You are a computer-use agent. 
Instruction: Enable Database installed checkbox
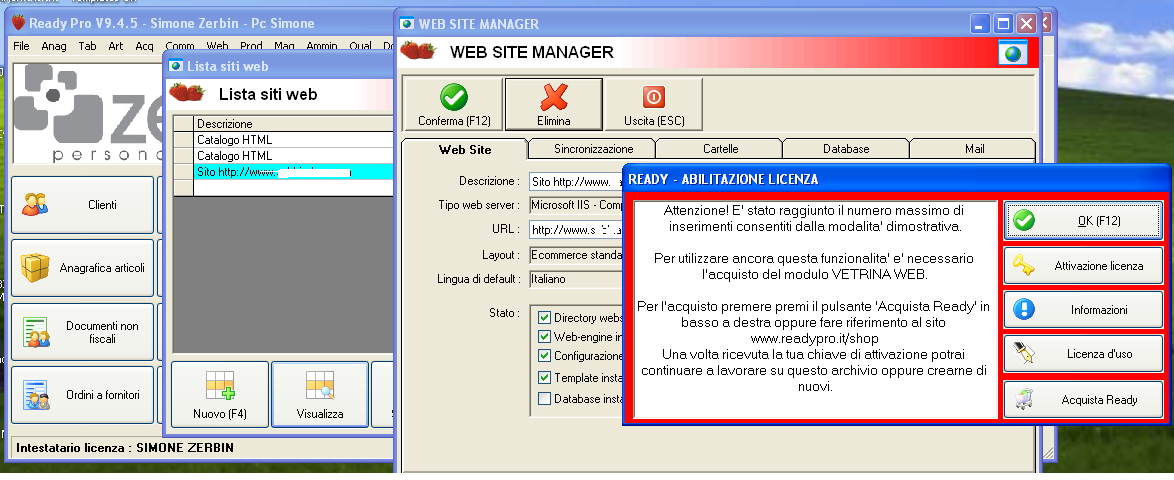point(544,398)
